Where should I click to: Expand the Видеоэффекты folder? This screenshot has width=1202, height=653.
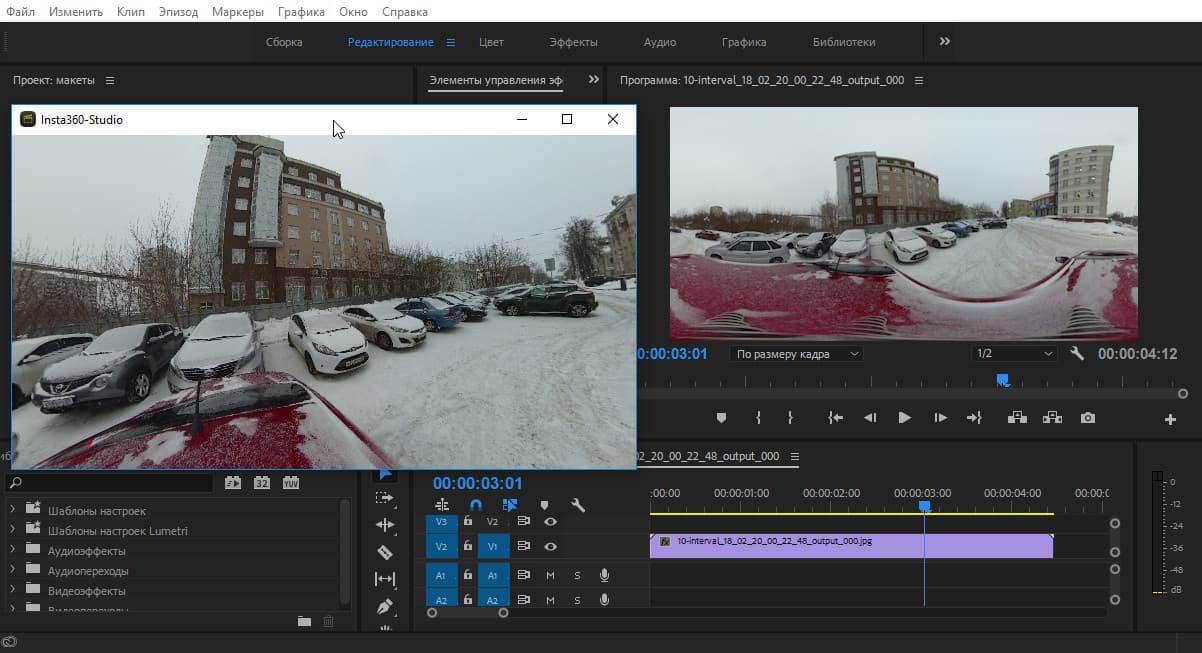(x=13, y=591)
